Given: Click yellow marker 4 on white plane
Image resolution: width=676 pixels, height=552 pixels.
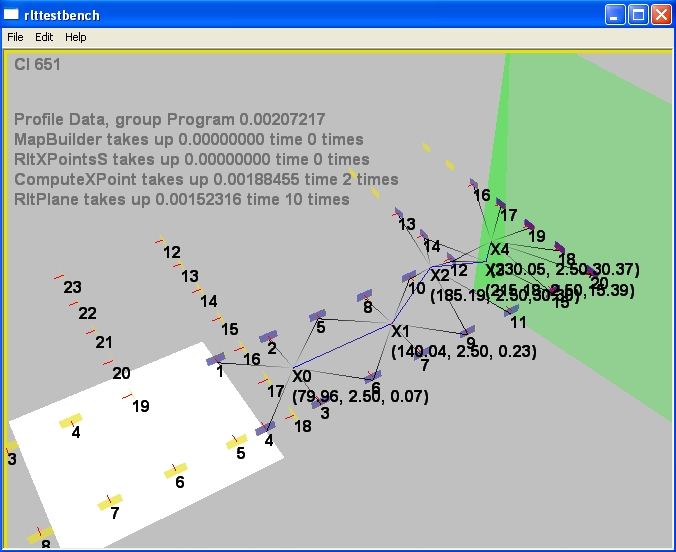Looking at the screenshot, I should 70,421.
